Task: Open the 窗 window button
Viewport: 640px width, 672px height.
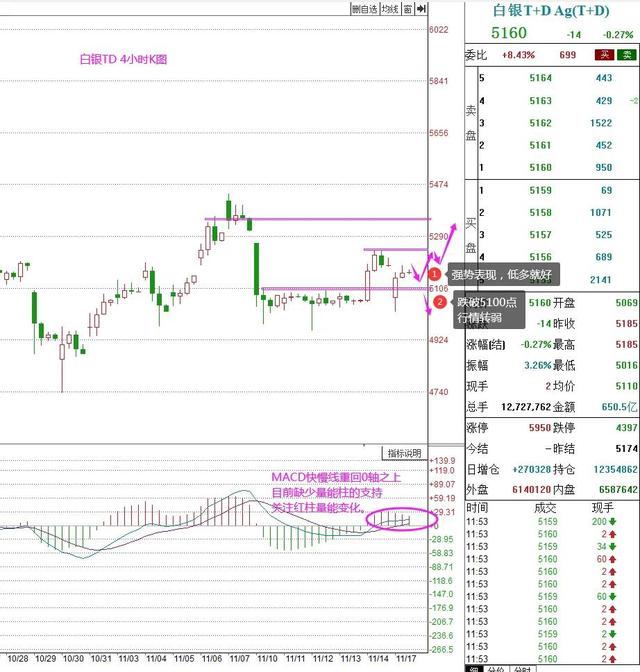Action: click(x=408, y=9)
